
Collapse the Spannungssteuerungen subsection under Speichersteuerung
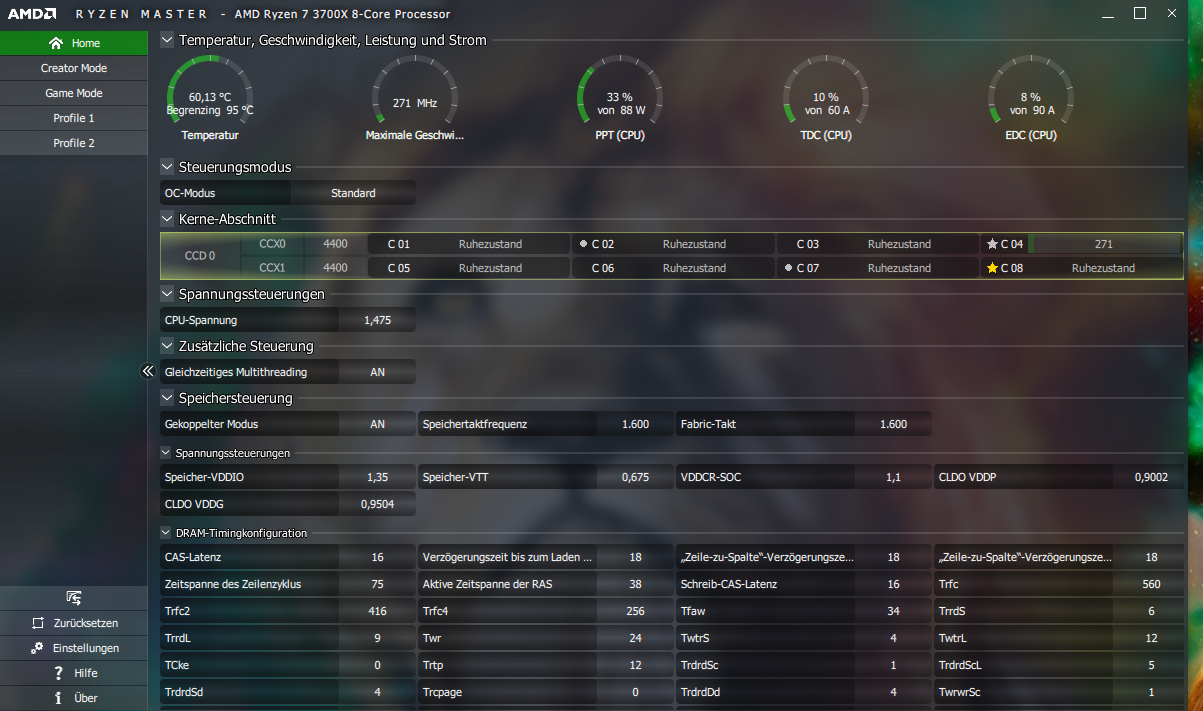[x=166, y=453]
